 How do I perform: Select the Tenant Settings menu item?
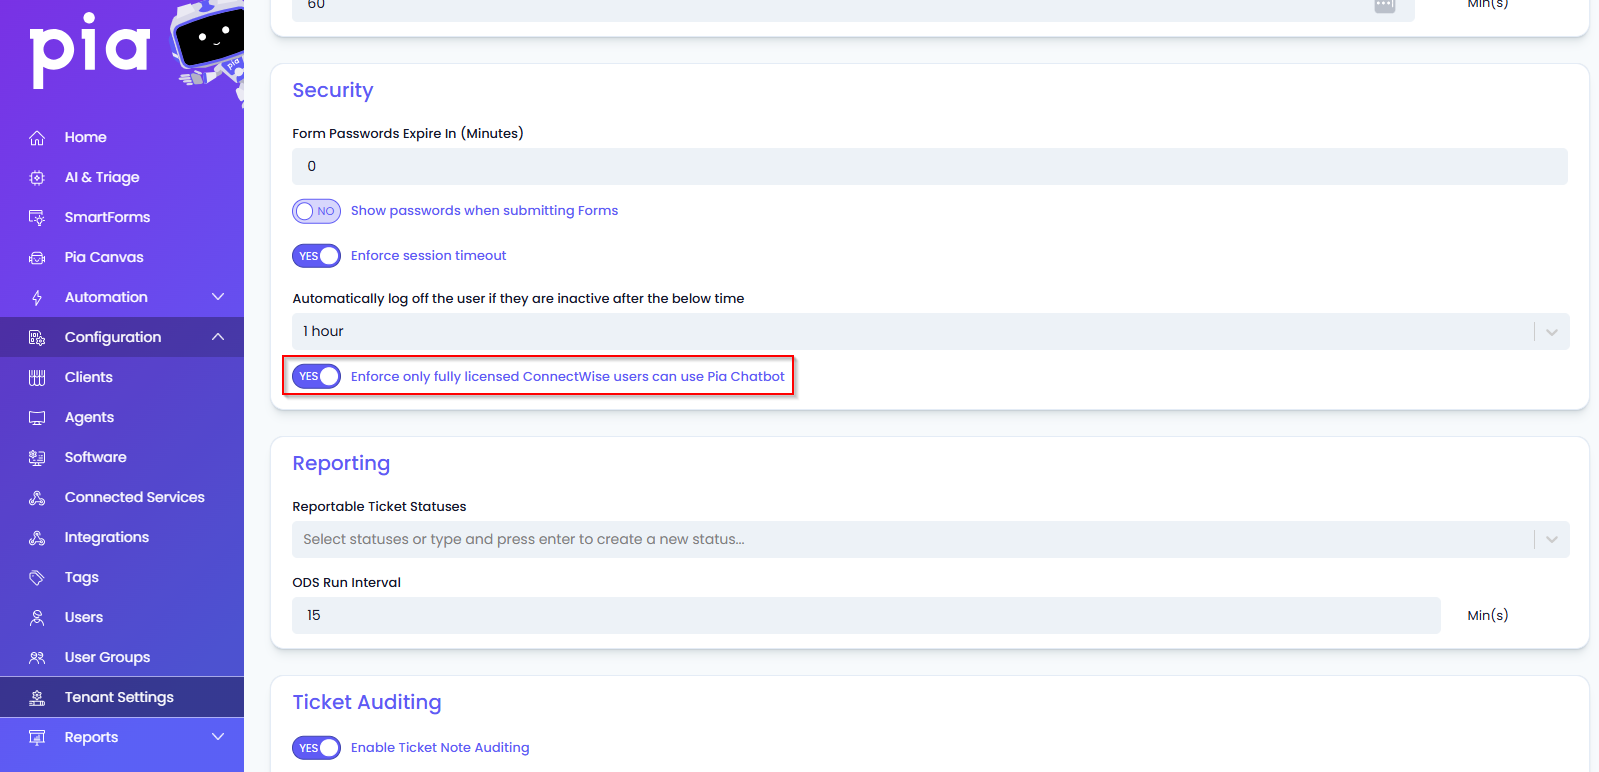click(122, 697)
